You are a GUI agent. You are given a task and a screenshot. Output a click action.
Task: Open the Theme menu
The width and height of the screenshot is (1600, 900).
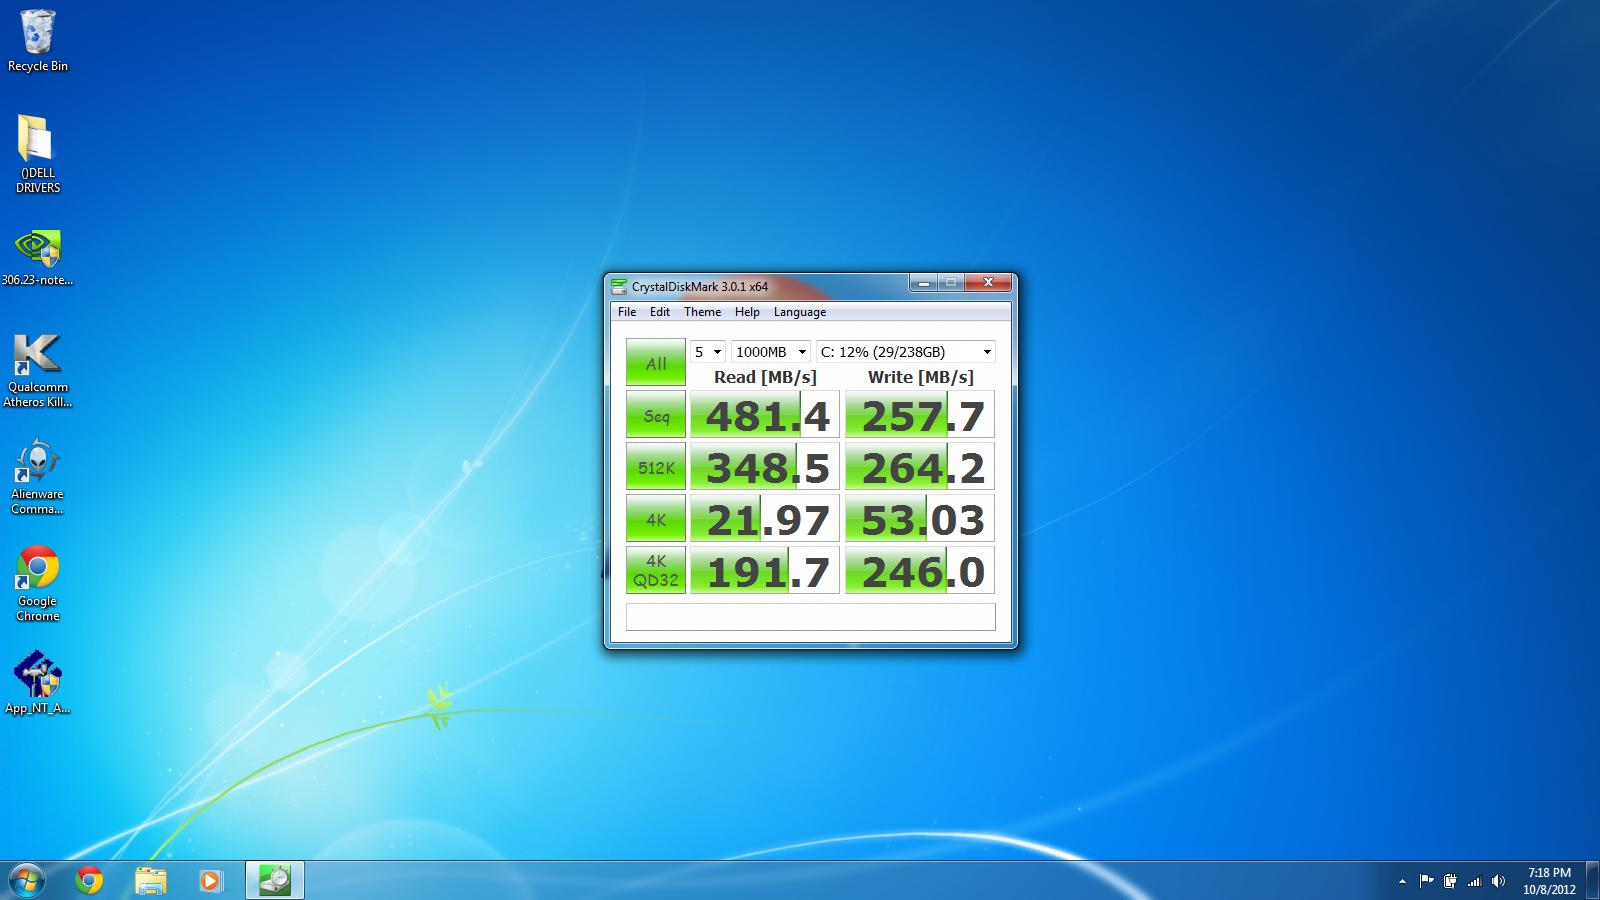tap(702, 312)
